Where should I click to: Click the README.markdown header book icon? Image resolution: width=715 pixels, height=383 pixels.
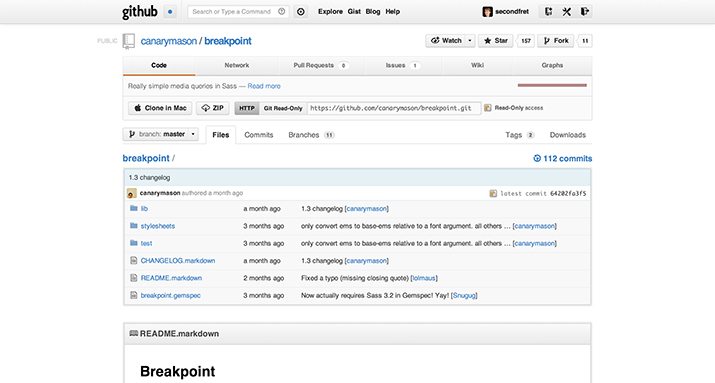tap(134, 334)
